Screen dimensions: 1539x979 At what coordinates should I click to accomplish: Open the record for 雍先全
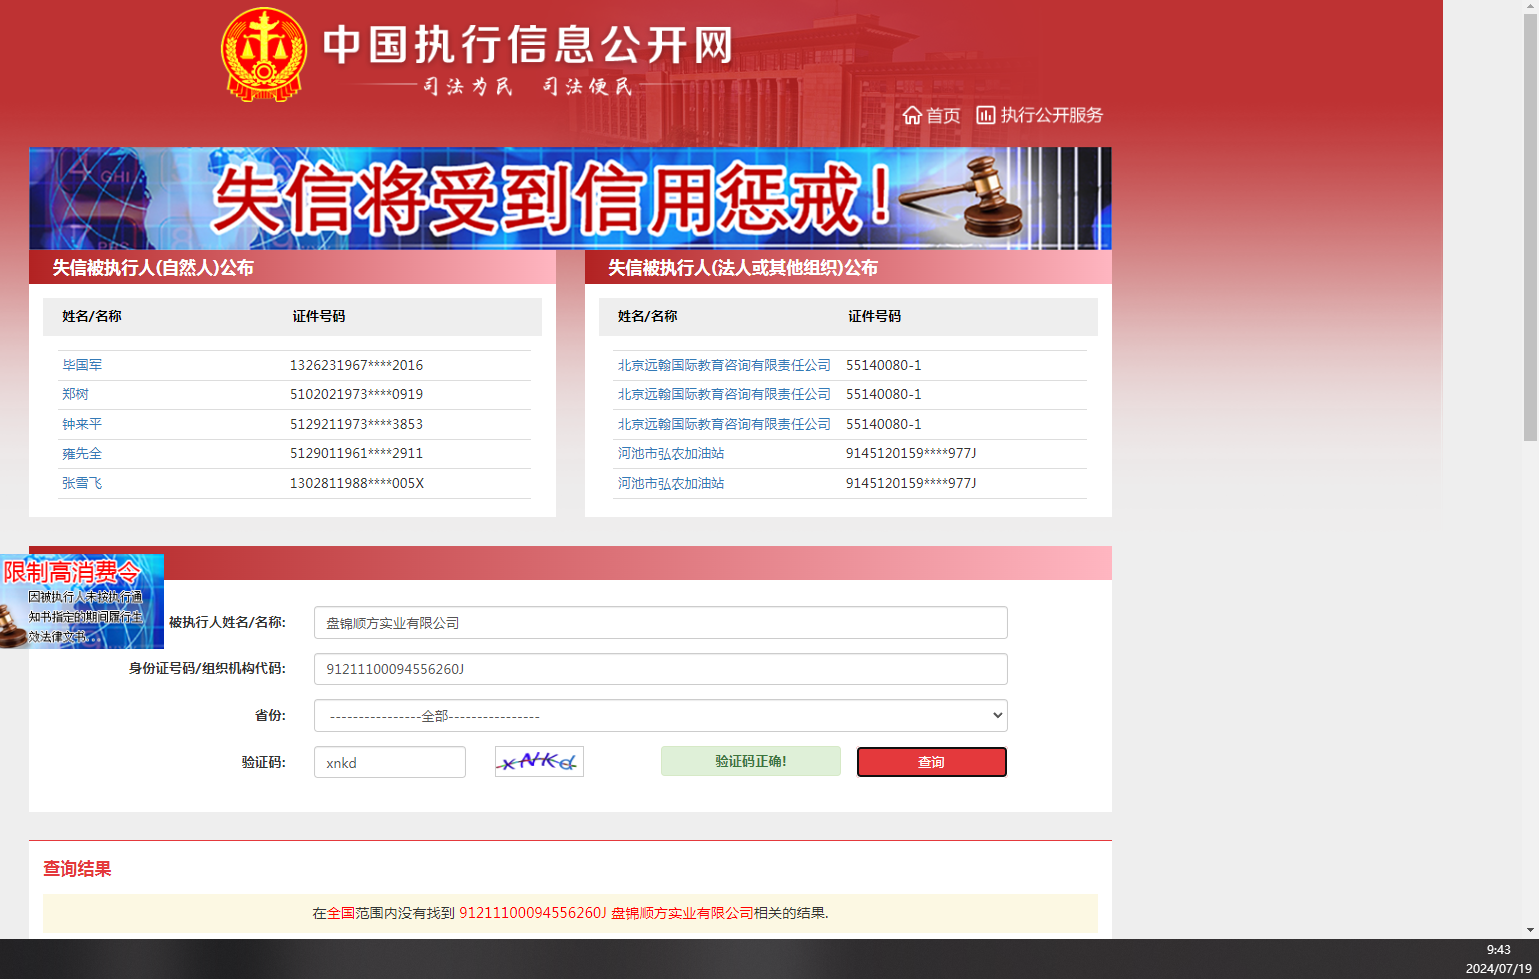[82, 453]
